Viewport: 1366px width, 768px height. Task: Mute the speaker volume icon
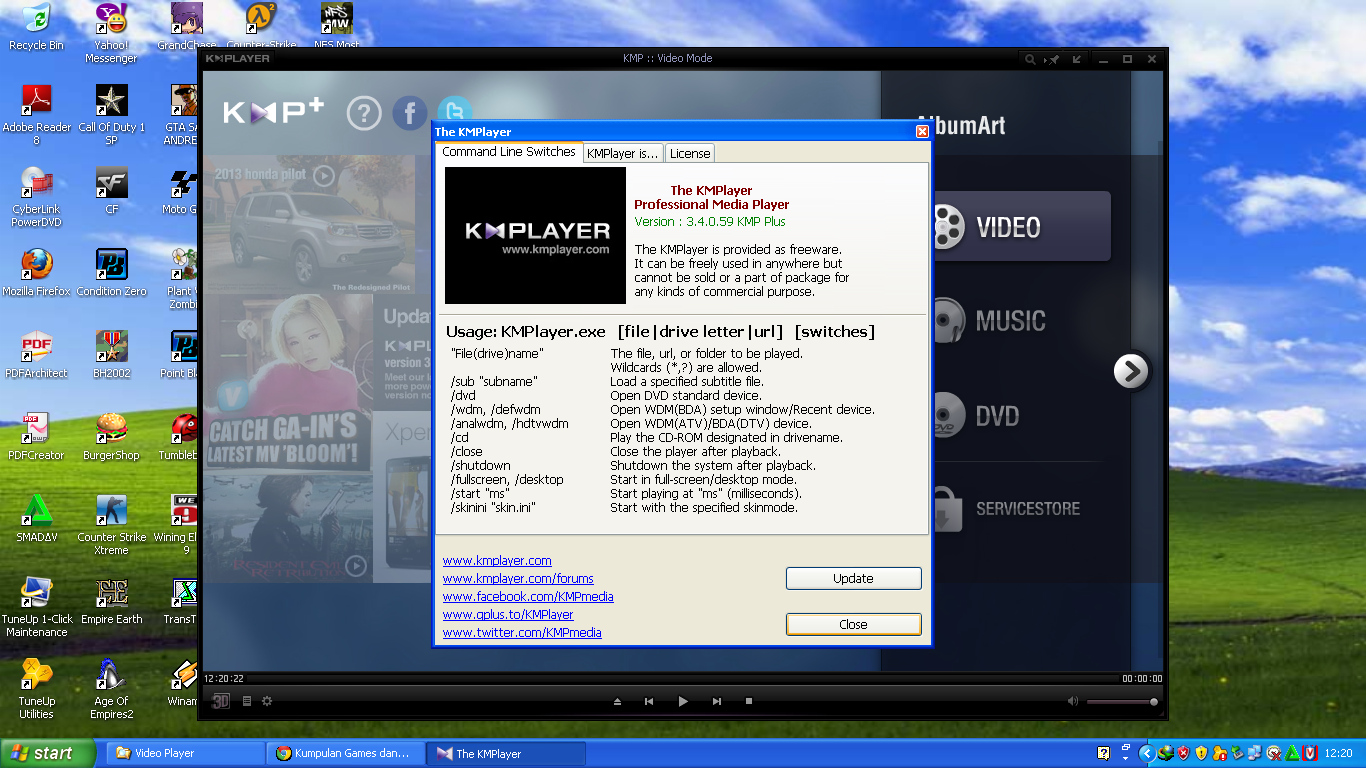click(1073, 702)
